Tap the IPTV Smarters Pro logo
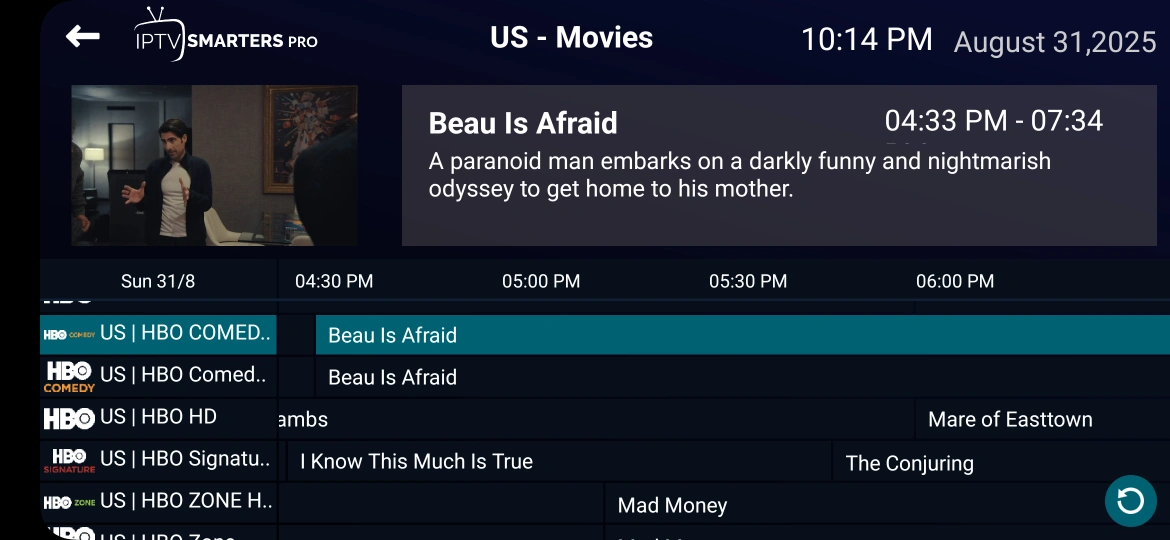Image resolution: width=1170 pixels, height=540 pixels. tap(225, 34)
